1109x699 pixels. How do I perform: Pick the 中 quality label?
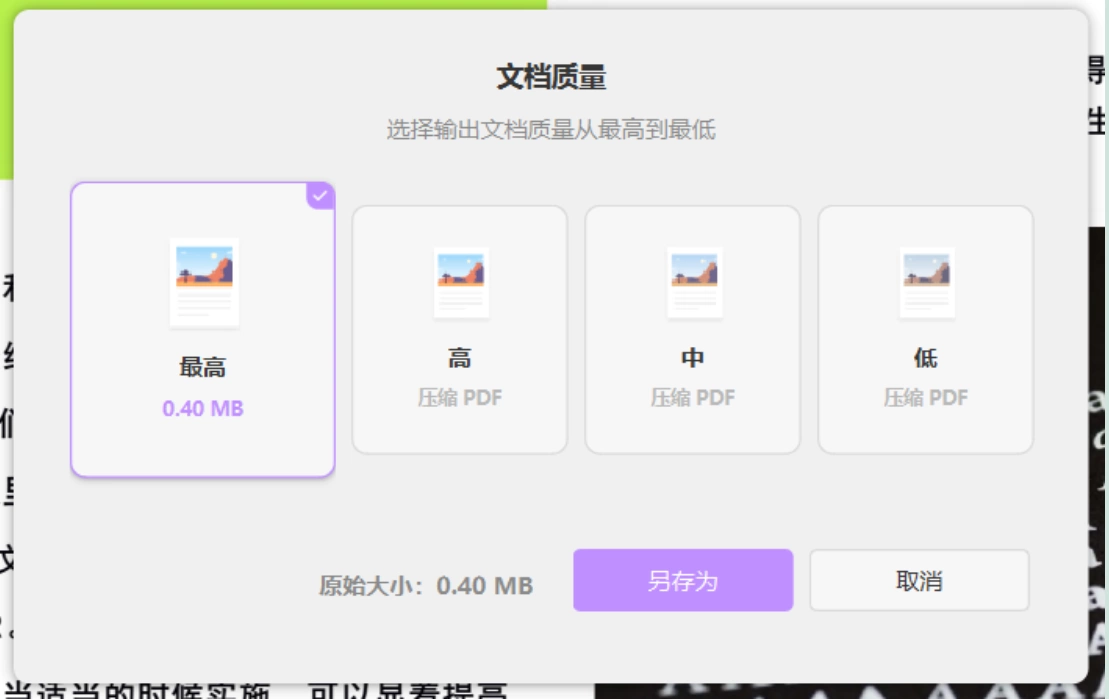pos(692,358)
